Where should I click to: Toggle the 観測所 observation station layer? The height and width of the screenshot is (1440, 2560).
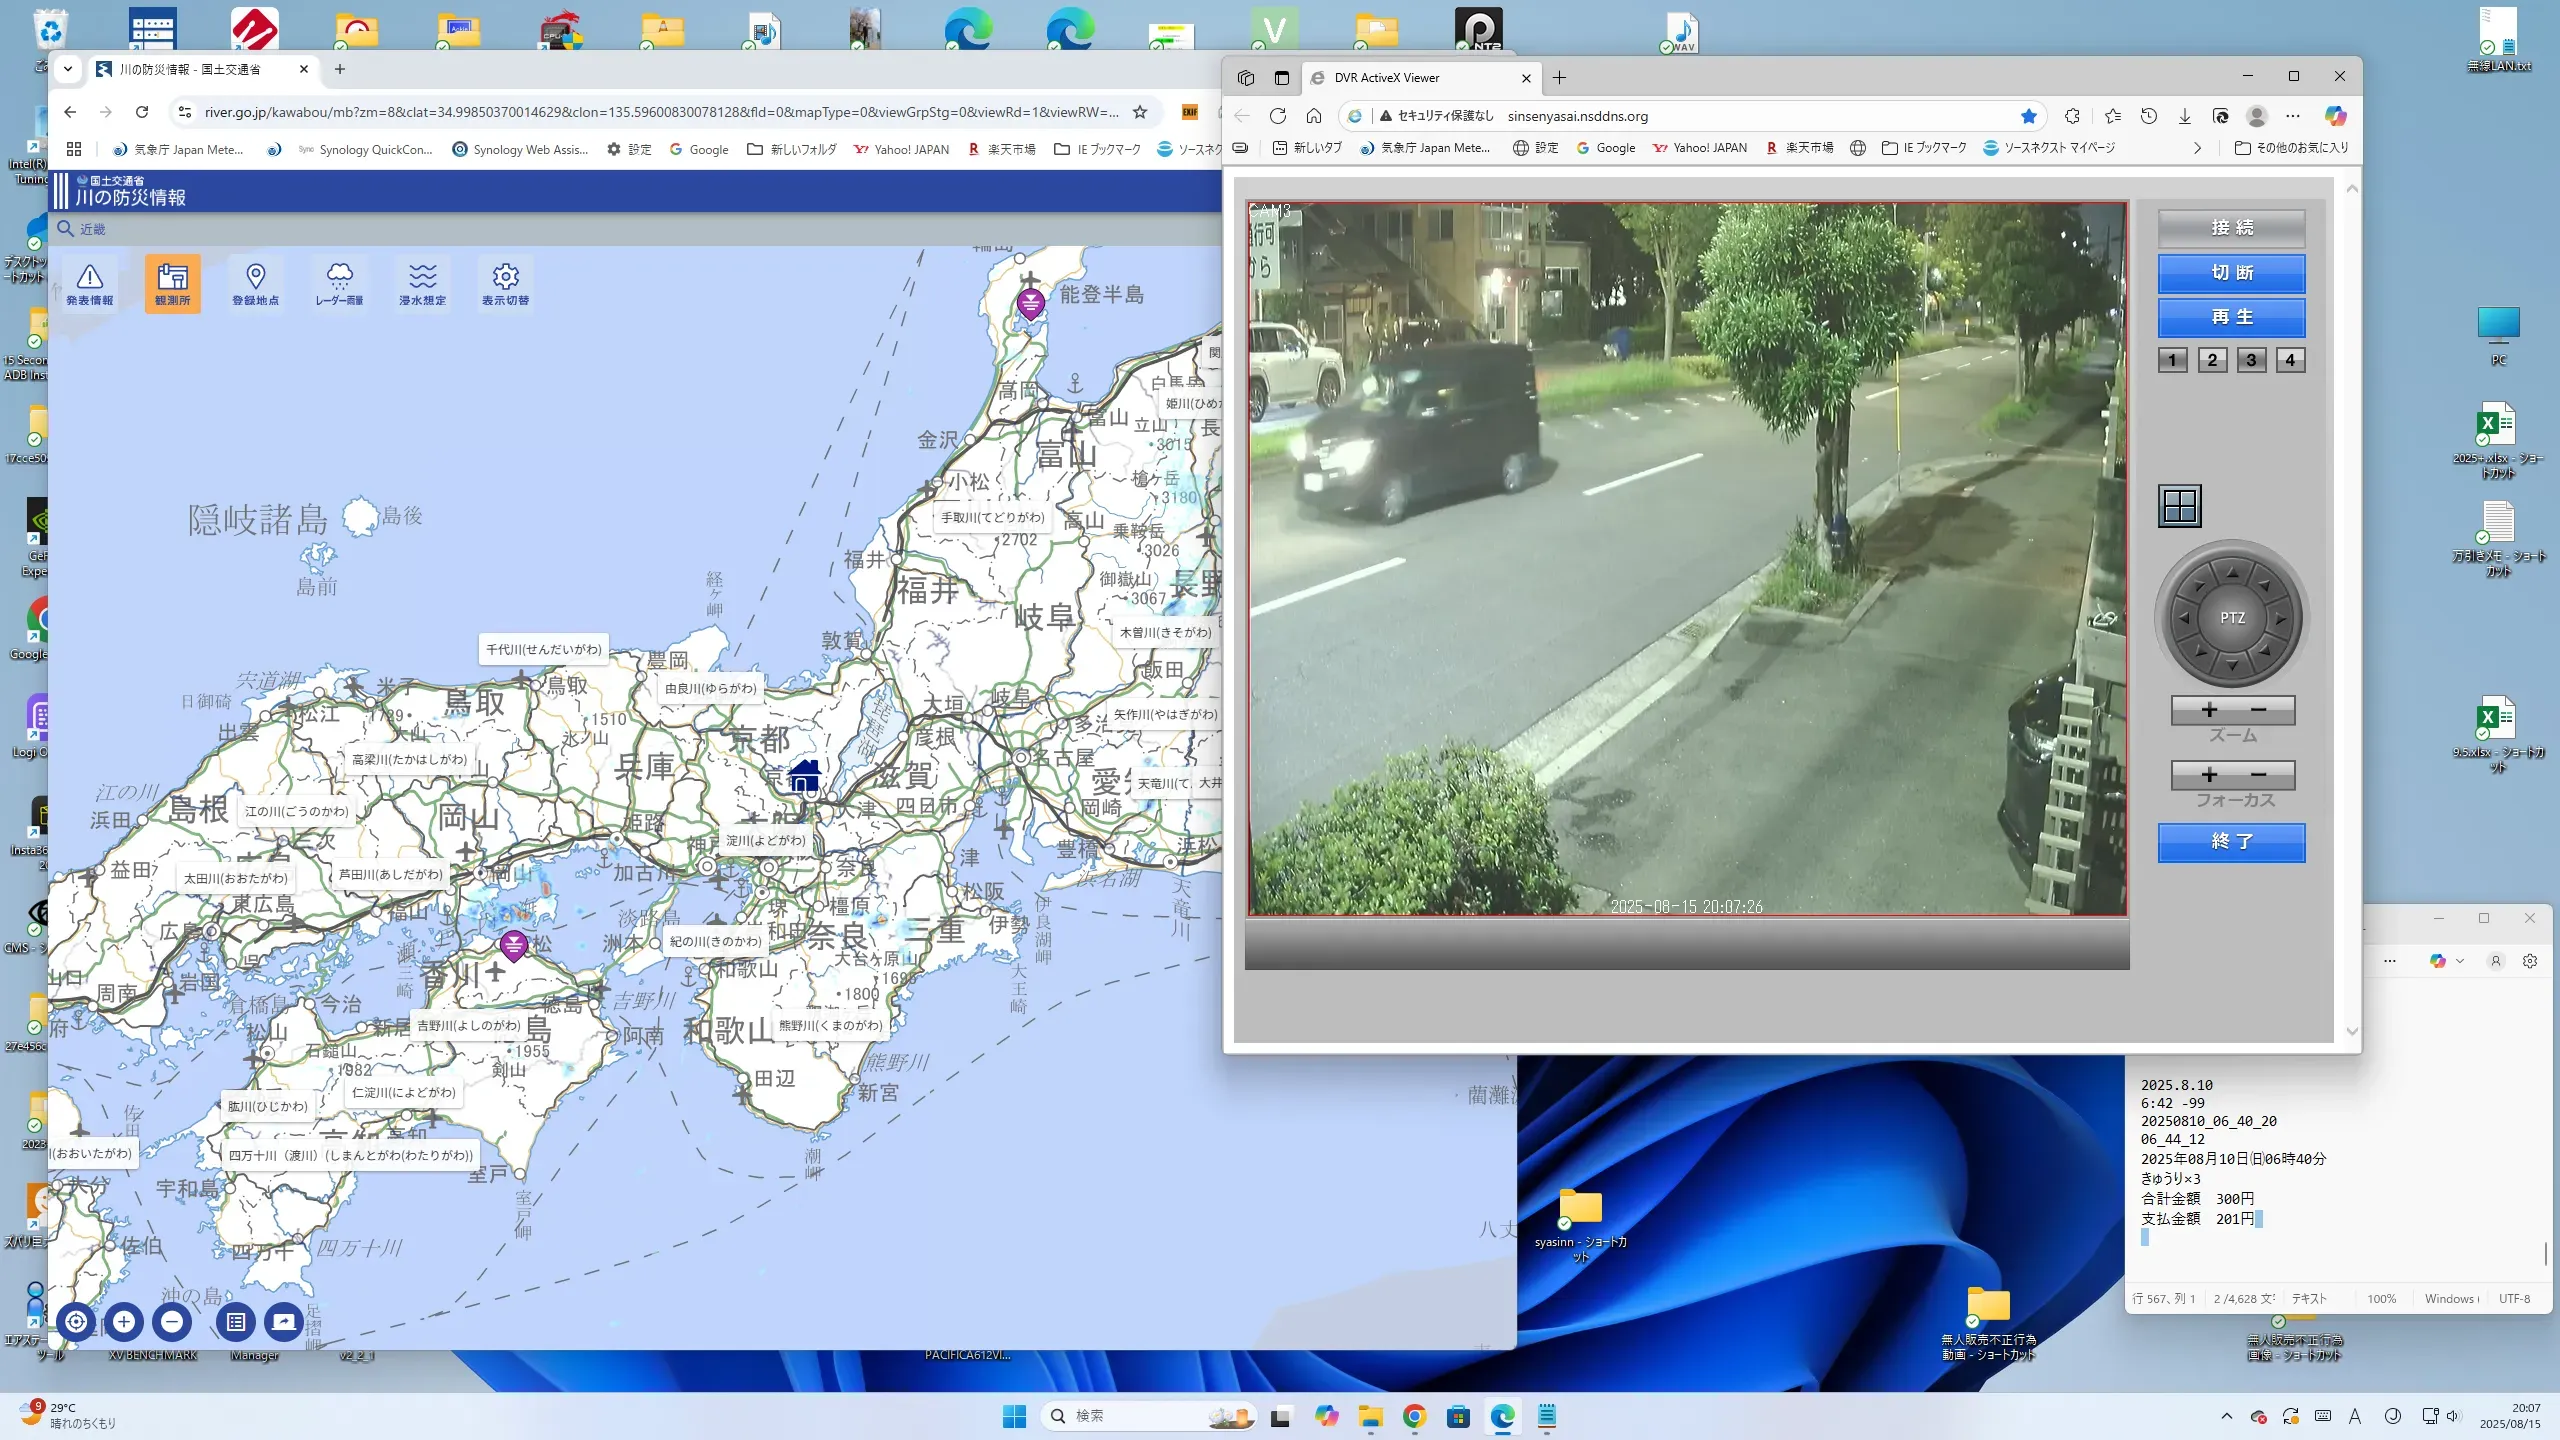point(172,283)
